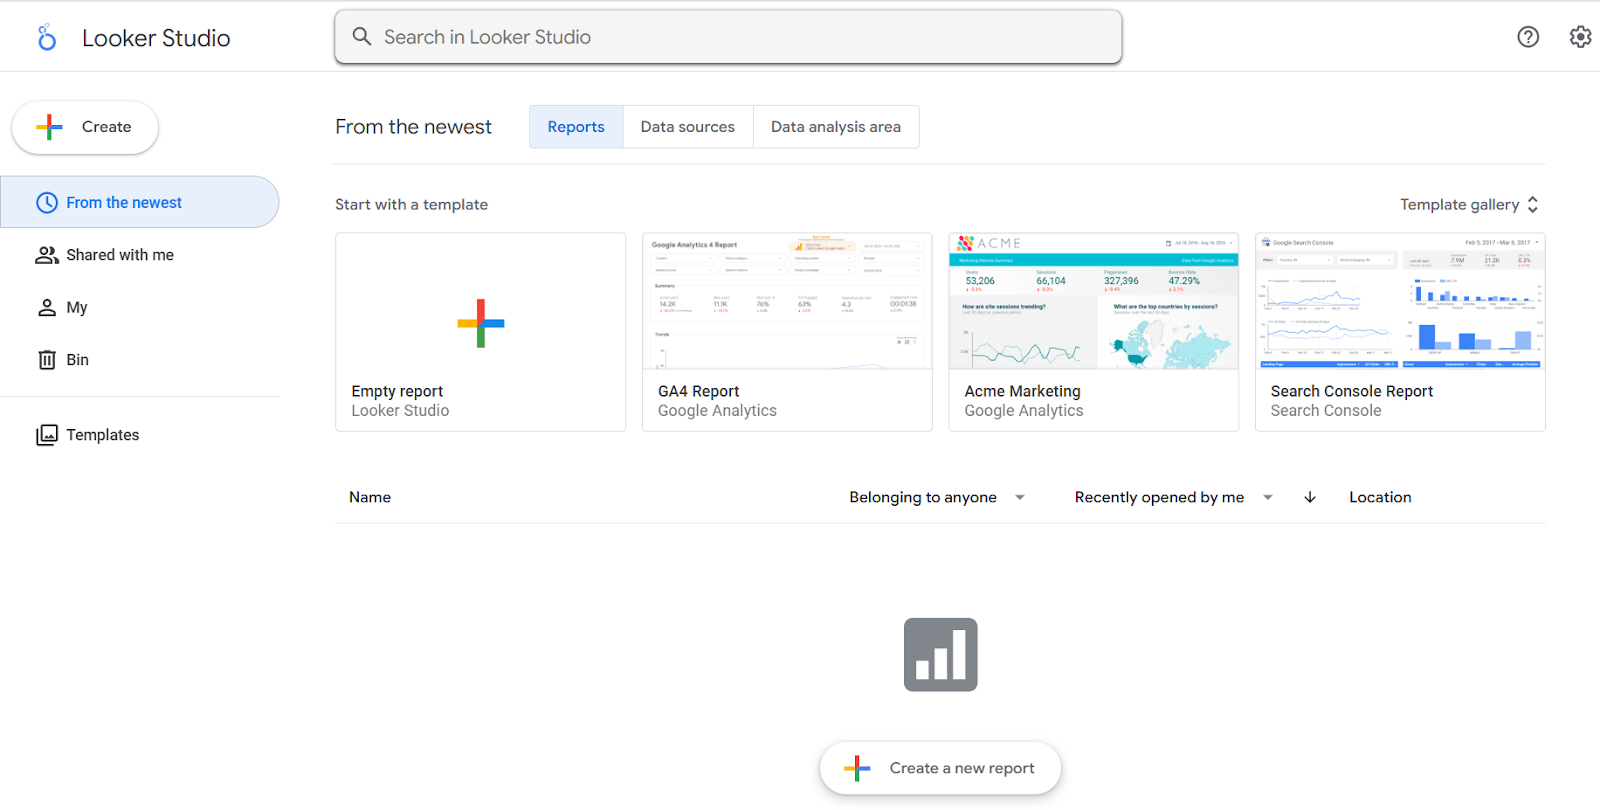Screen dimensions: 1600x810
Task: Open the help question mark icon
Action: pos(1528,37)
